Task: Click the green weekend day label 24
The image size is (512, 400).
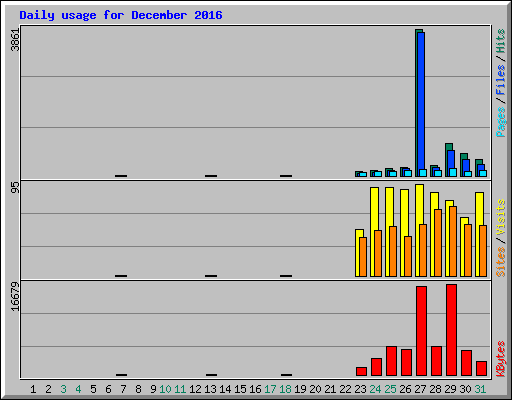Action: [x=375, y=389]
